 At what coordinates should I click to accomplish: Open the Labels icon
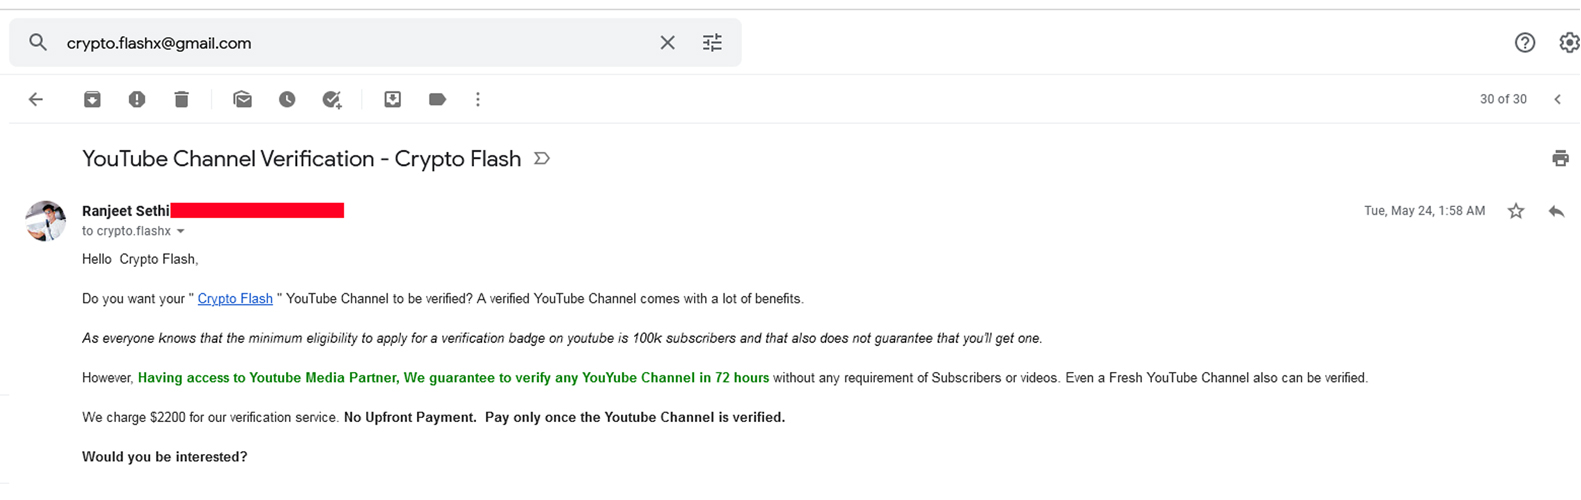[x=437, y=99]
